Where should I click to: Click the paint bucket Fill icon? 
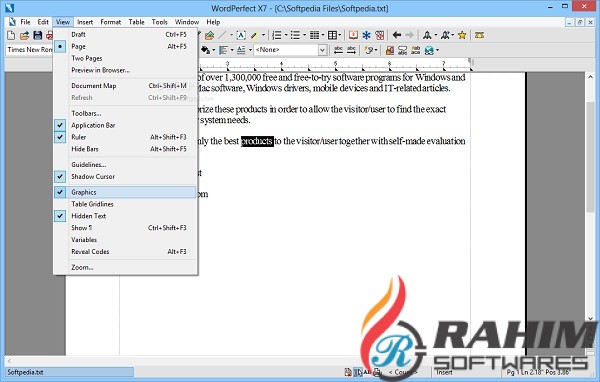[205, 50]
